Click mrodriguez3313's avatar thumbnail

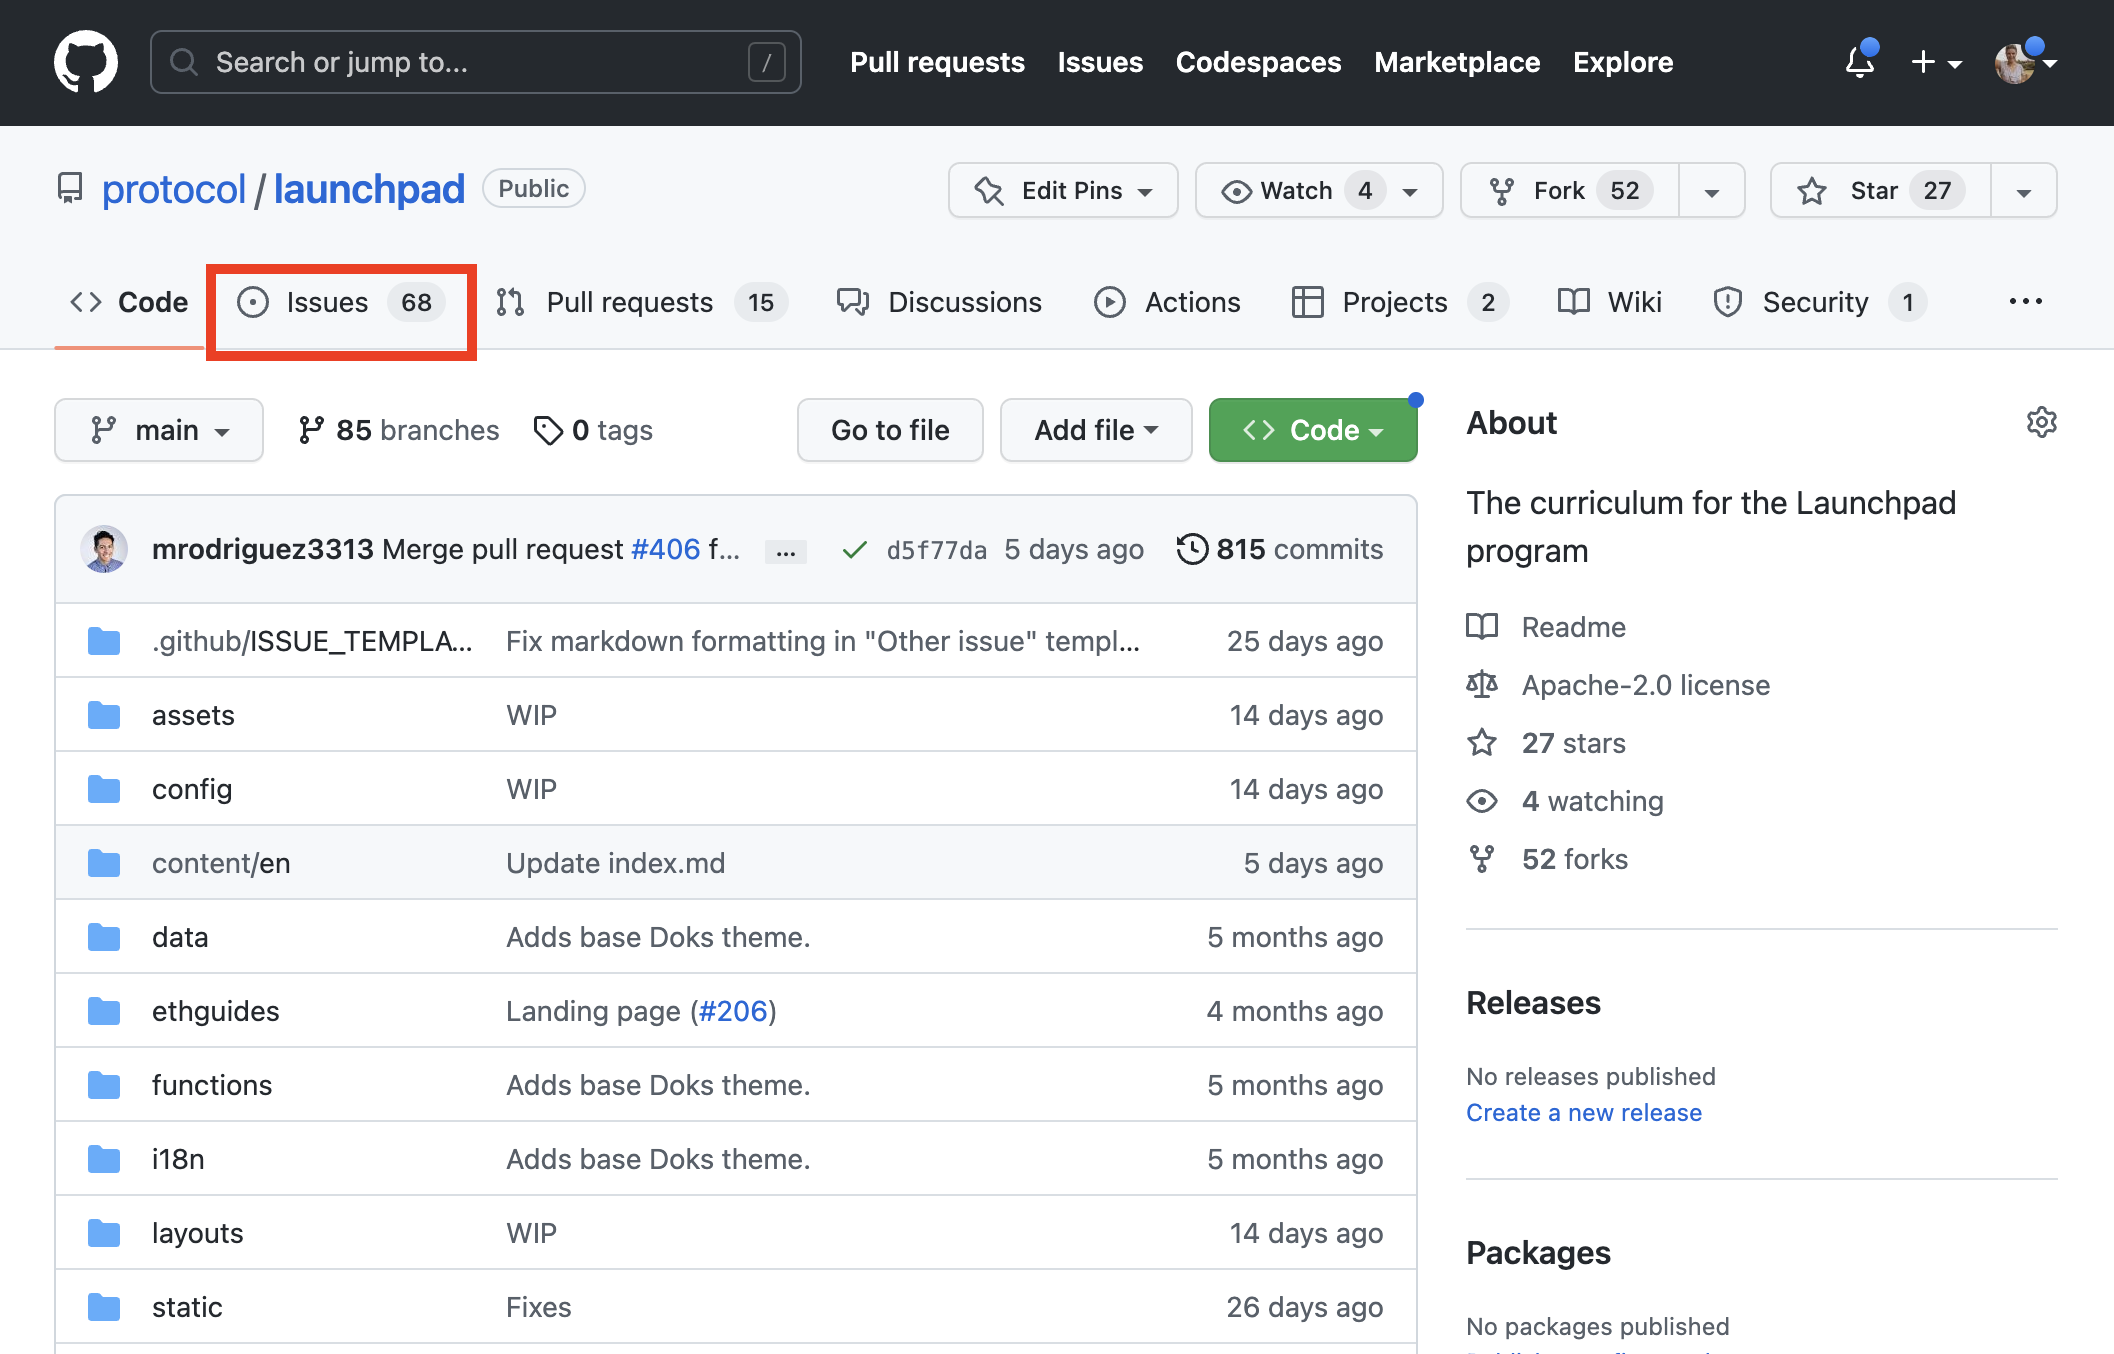point(104,549)
